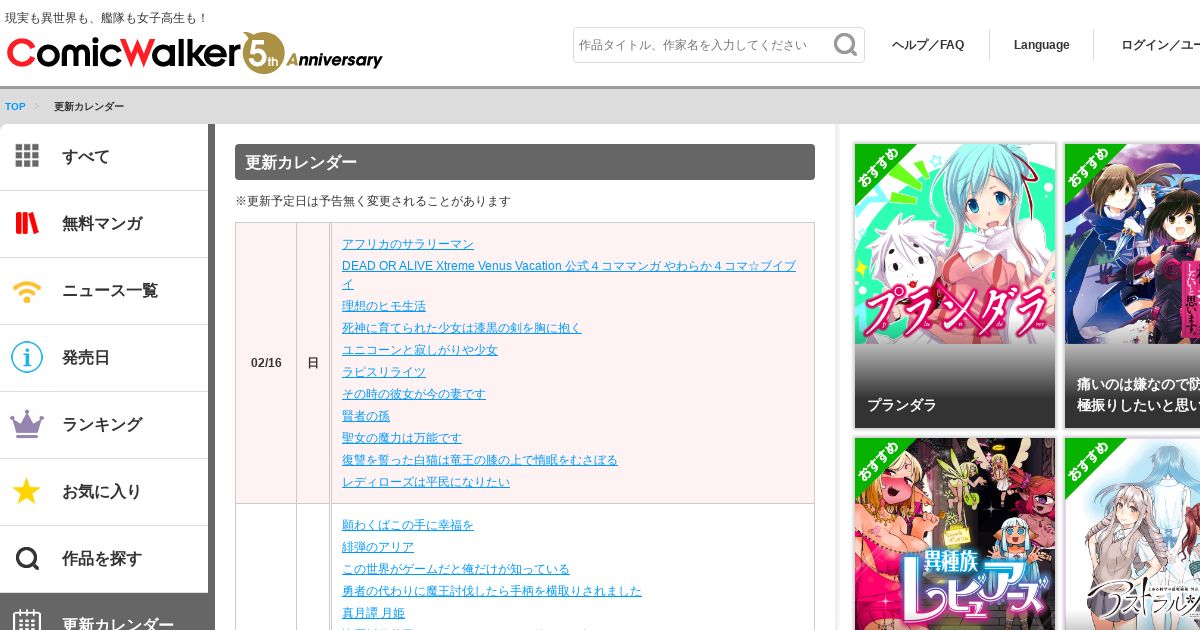This screenshot has height=630, width=1200.
Task: Click the 02/16 date cell
Action: click(266, 363)
